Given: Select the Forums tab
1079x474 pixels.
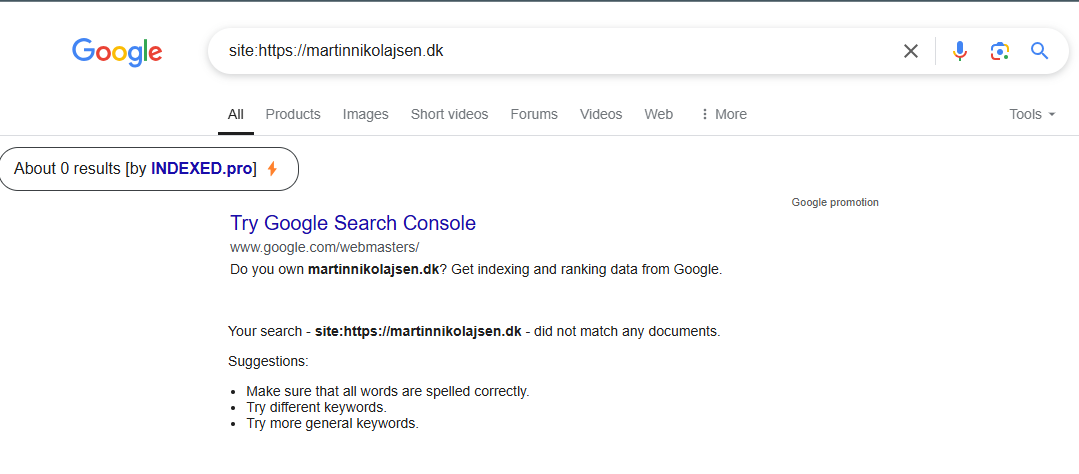Looking at the screenshot, I should pyautogui.click(x=534, y=114).
